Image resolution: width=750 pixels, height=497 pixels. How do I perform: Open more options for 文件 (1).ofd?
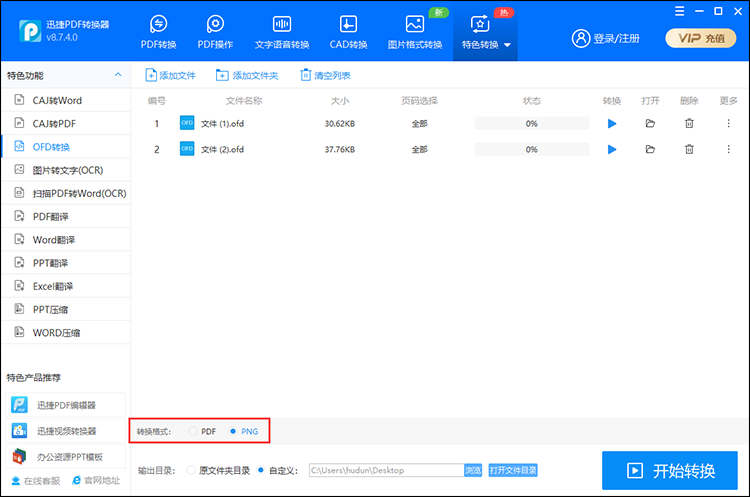coord(728,123)
